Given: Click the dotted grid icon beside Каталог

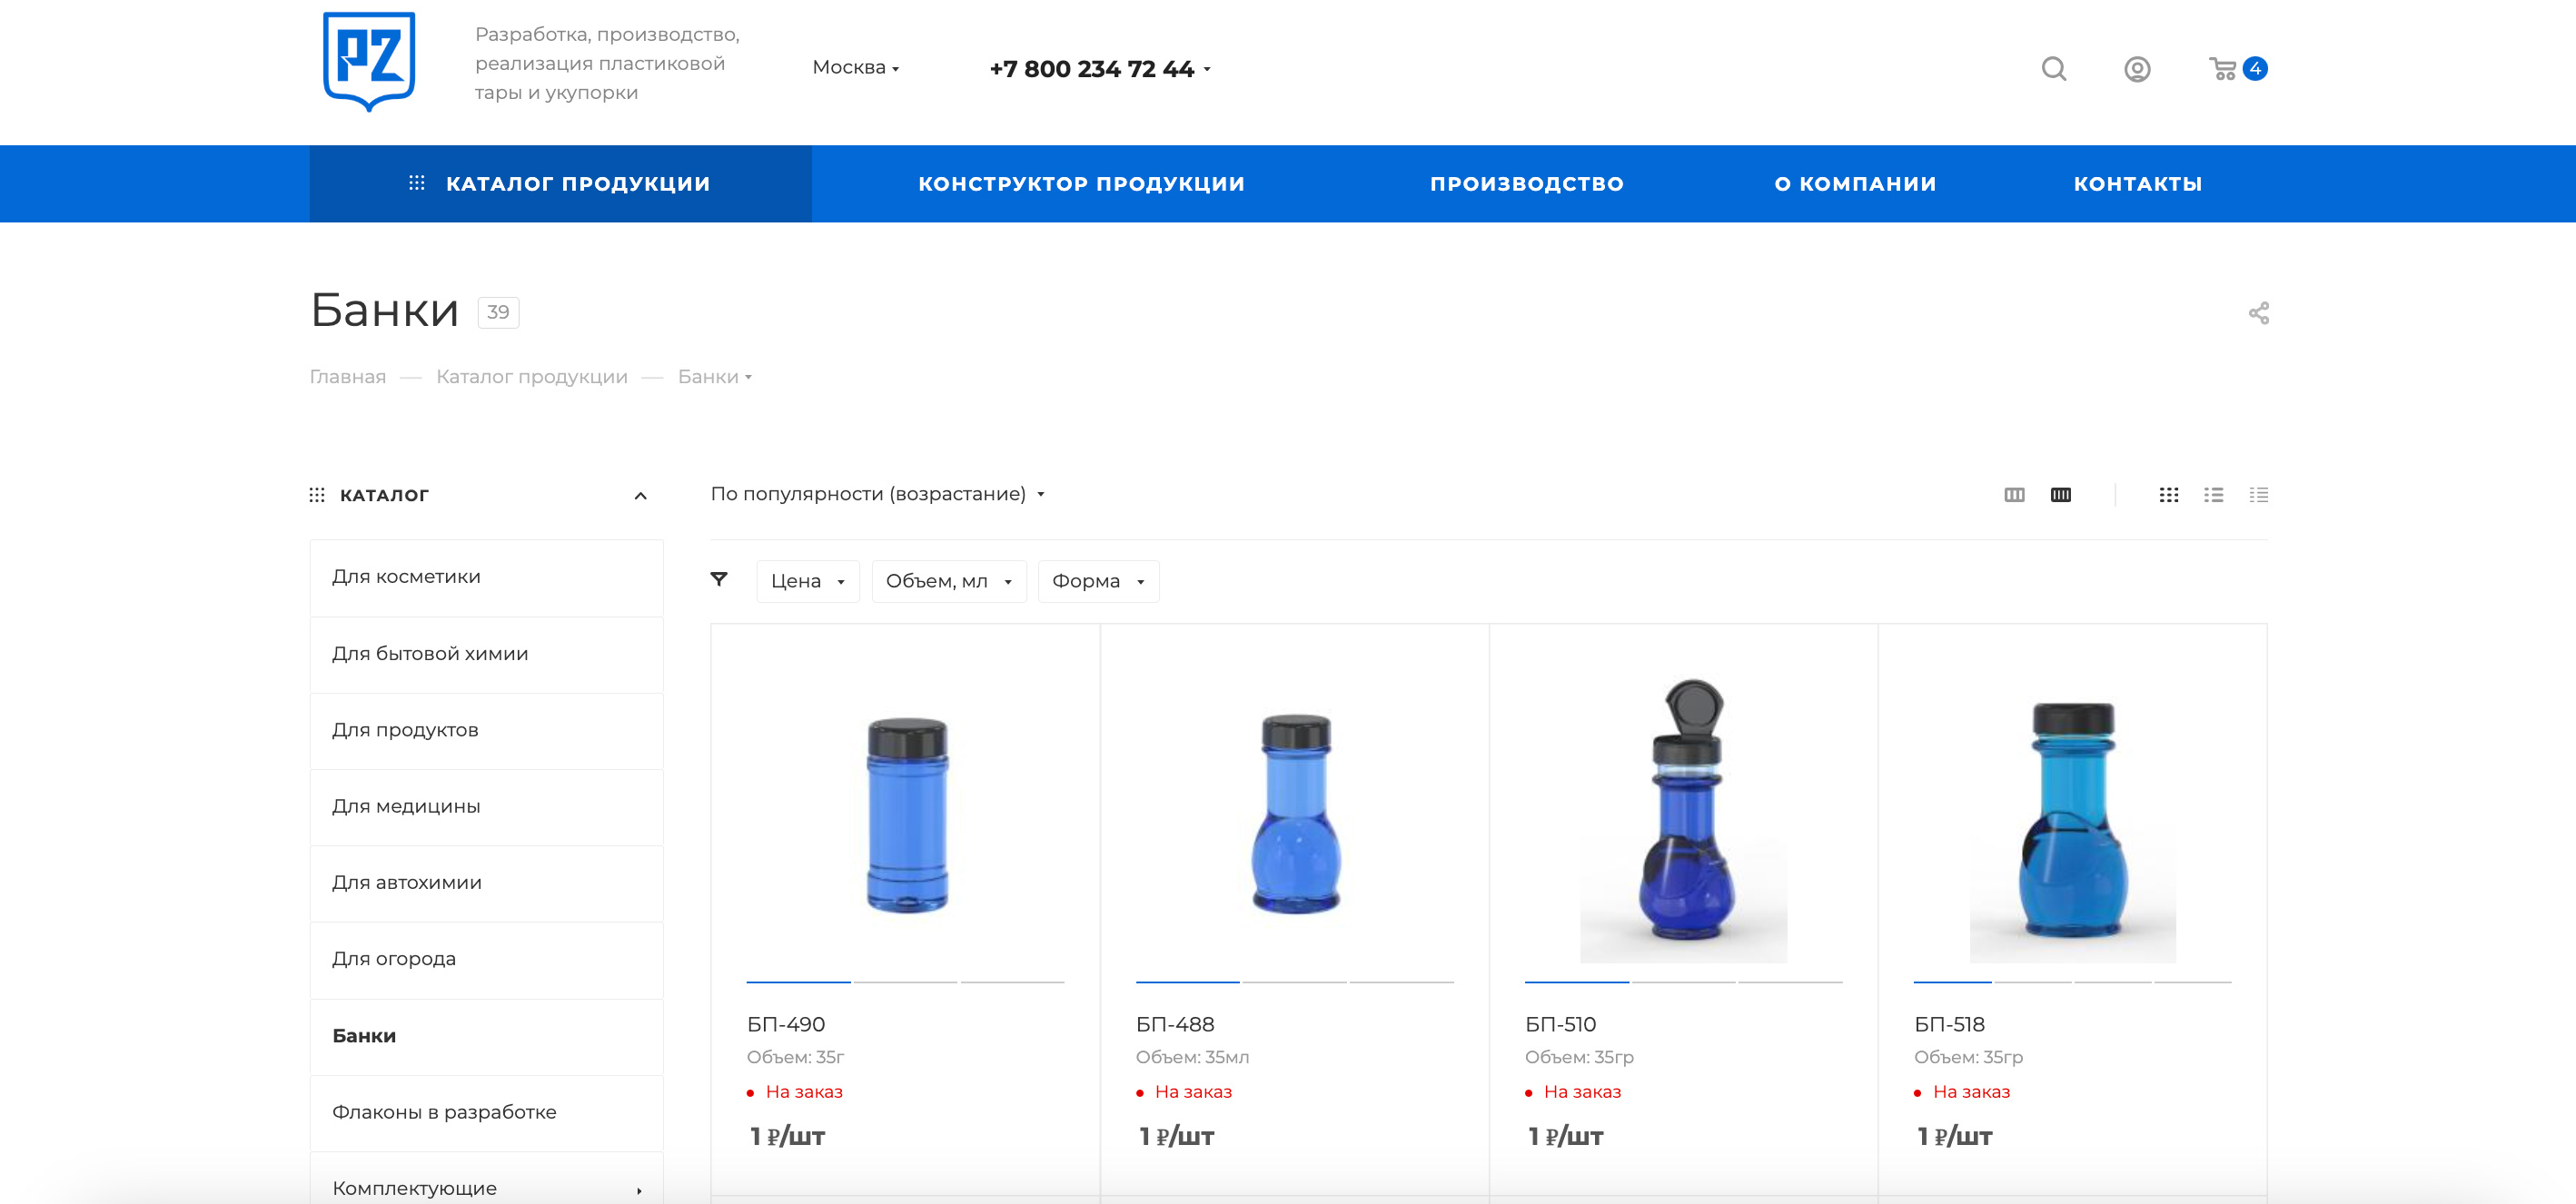Looking at the screenshot, I should 317,495.
